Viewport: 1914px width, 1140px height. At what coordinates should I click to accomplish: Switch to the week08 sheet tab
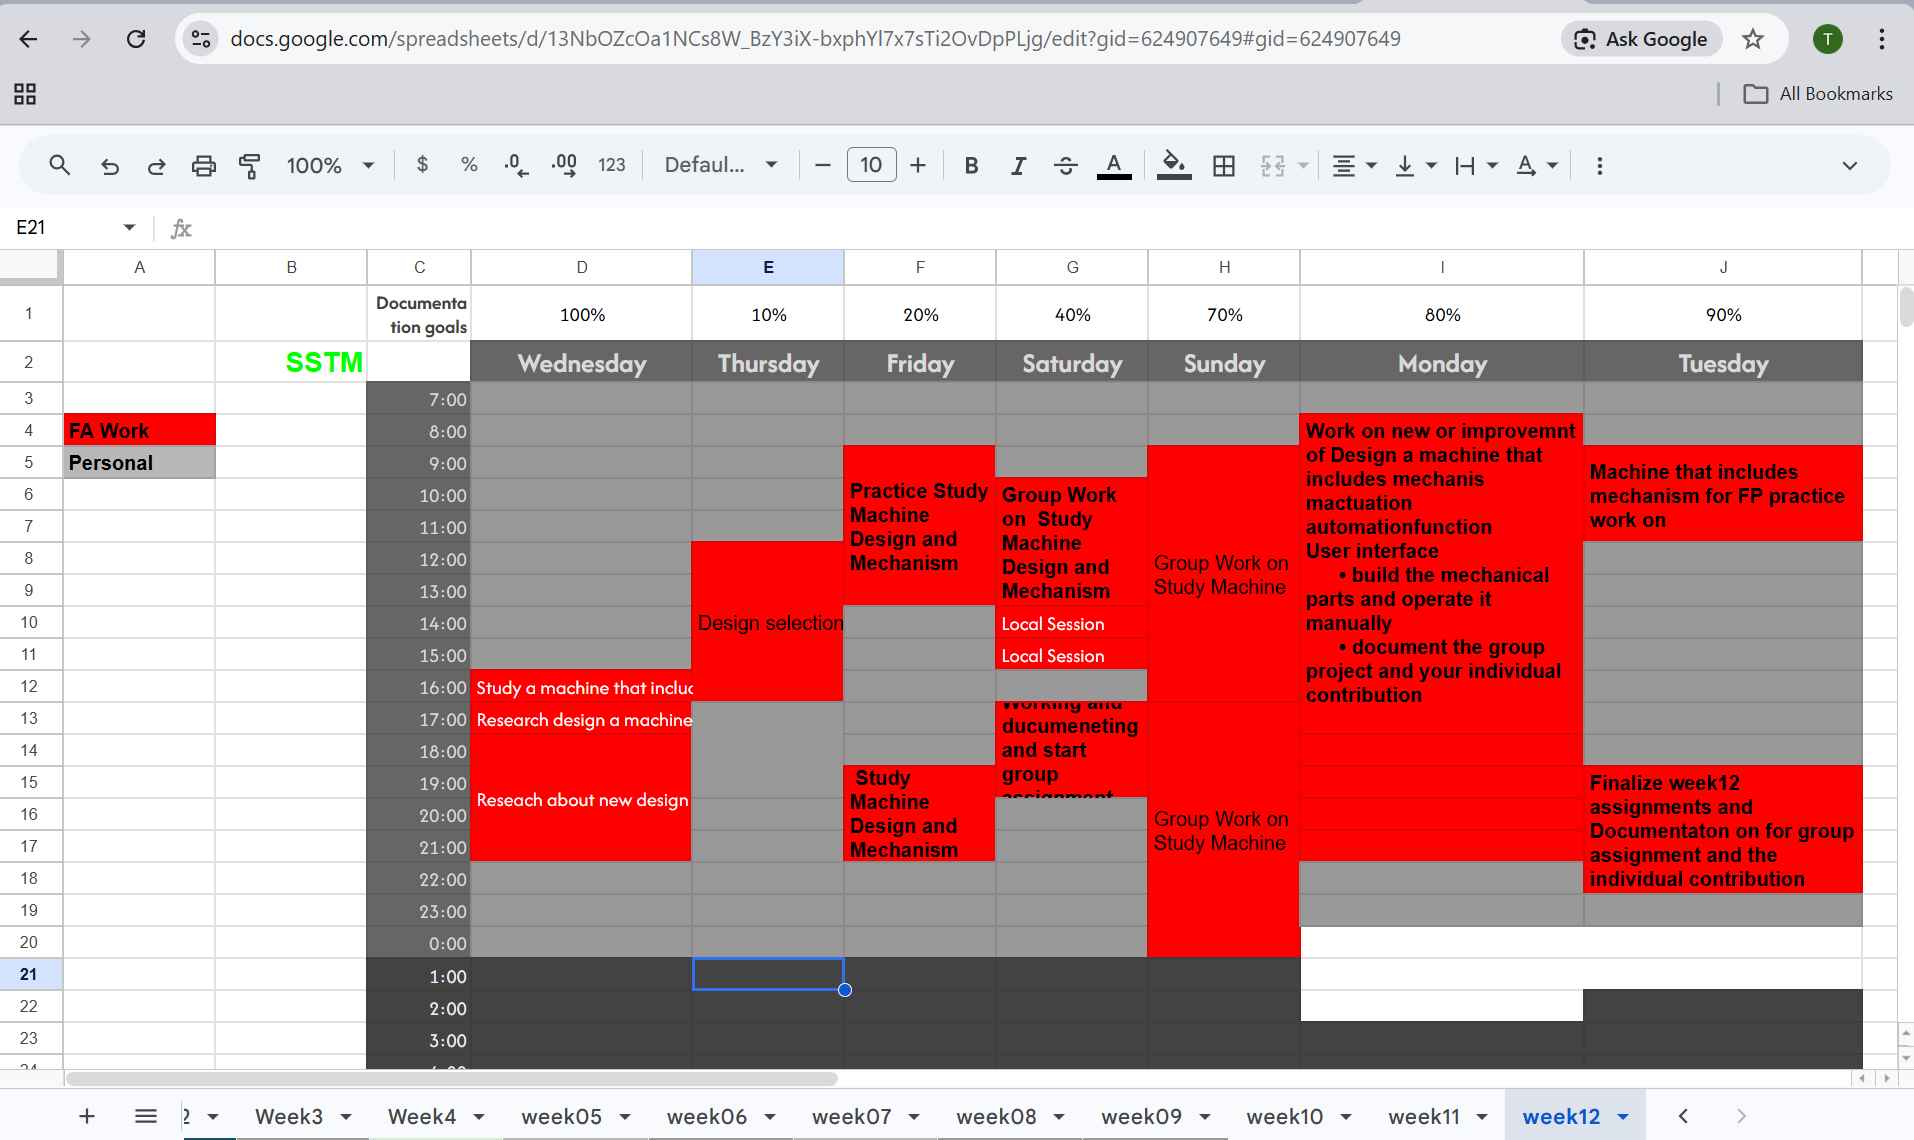[996, 1116]
